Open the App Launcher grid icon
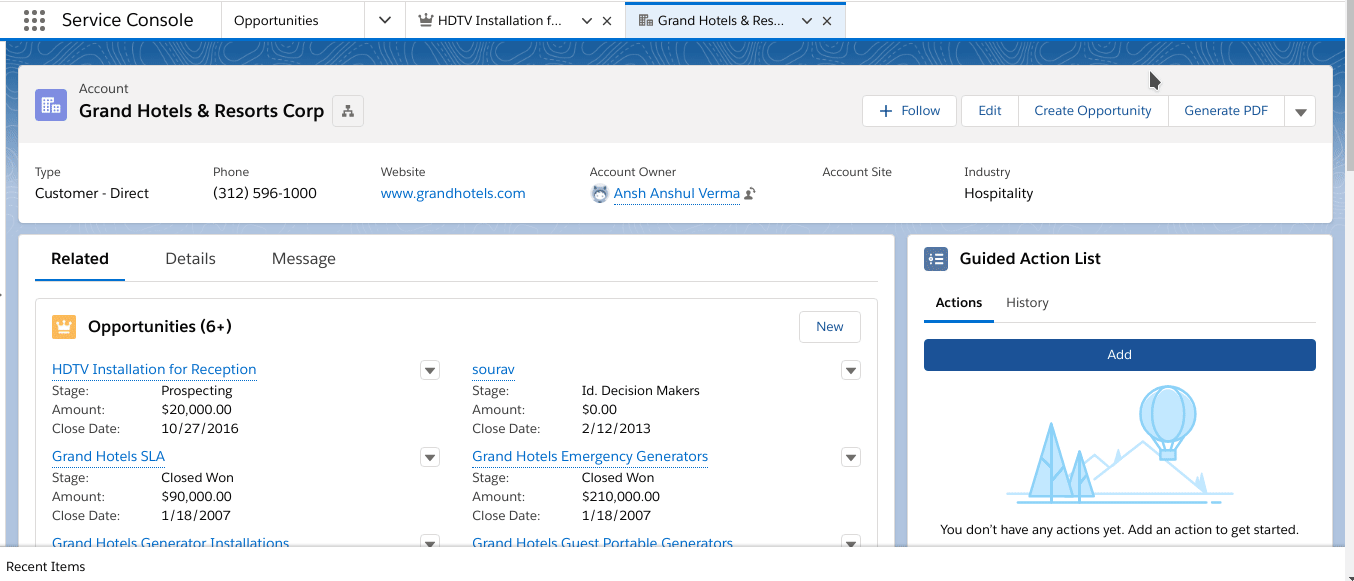 tap(34, 20)
